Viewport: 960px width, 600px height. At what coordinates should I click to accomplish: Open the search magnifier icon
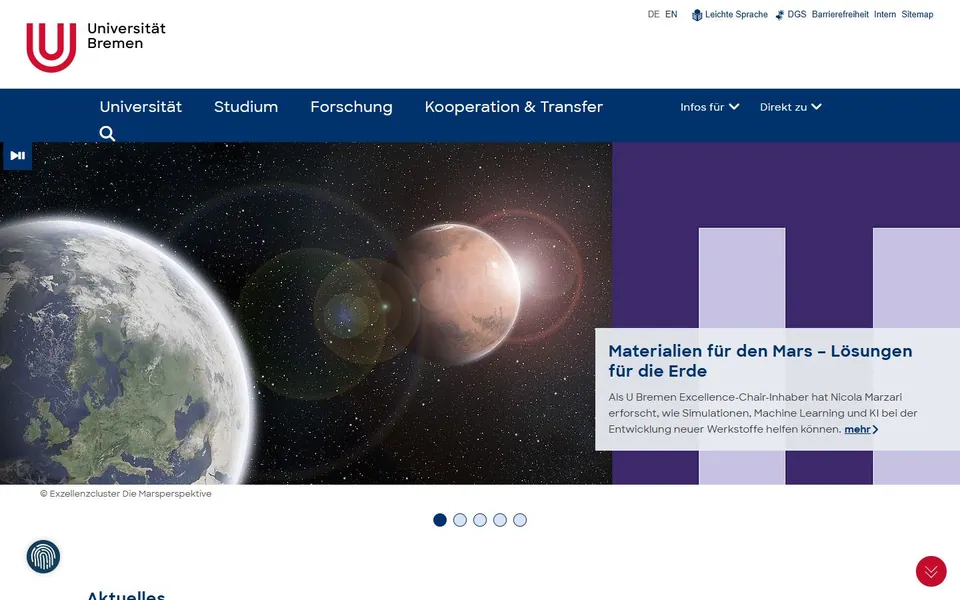[107, 133]
